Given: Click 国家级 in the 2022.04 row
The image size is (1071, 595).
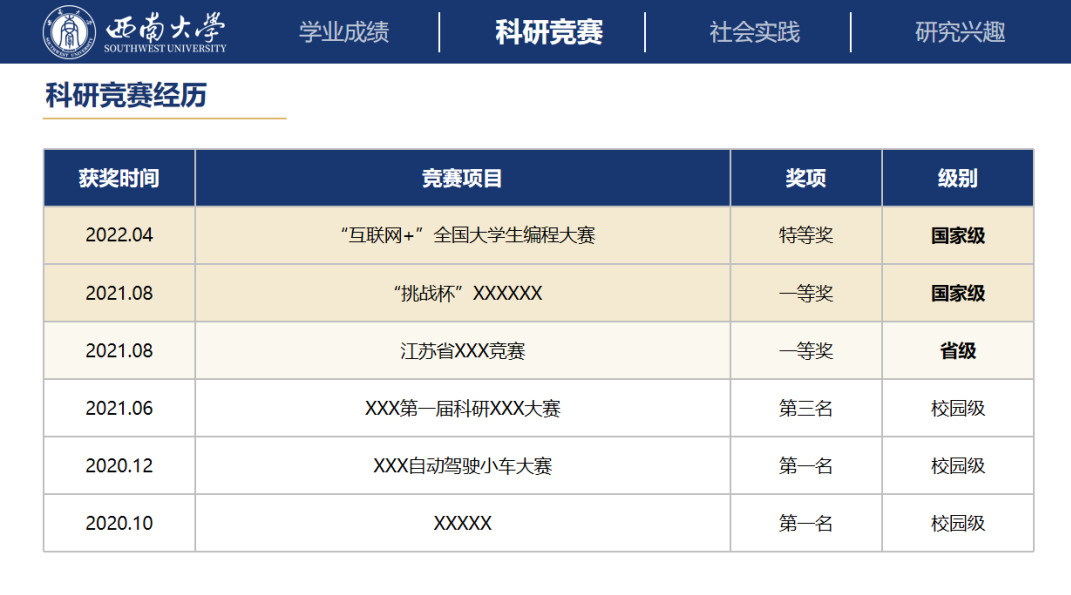Looking at the screenshot, I should pyautogui.click(x=958, y=235).
